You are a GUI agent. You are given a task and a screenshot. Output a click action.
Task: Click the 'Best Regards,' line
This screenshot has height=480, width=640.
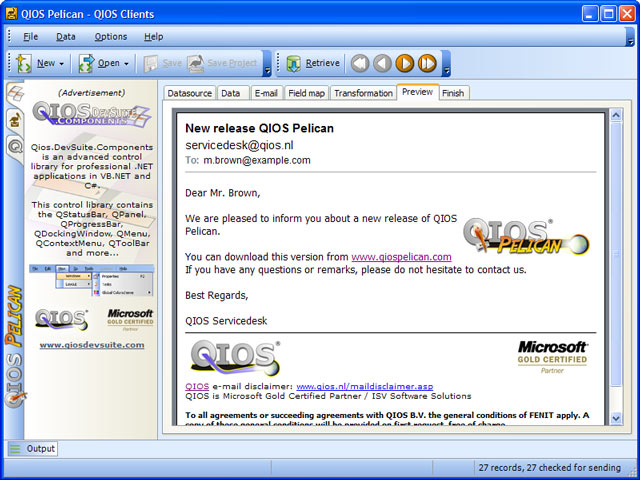[217, 295]
